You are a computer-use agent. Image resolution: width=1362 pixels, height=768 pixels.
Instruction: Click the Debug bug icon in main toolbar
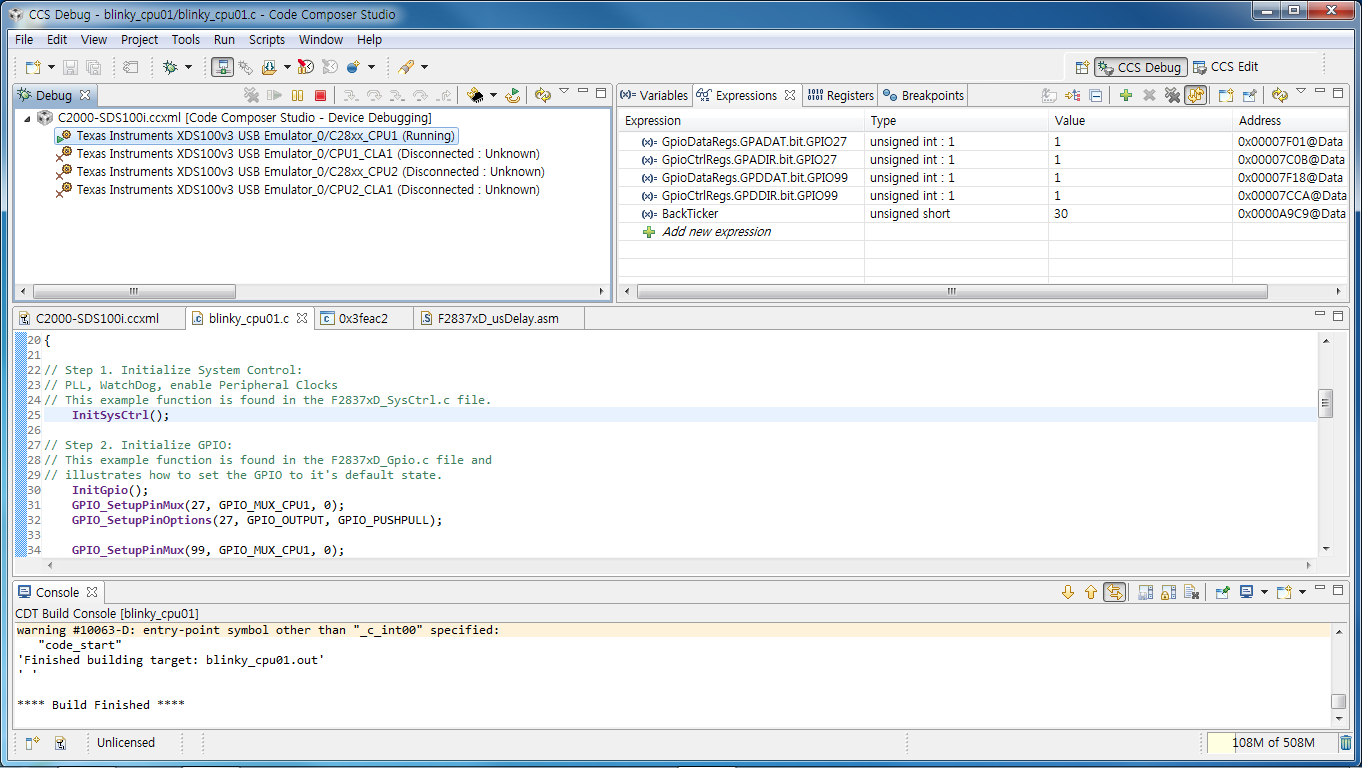(170, 67)
